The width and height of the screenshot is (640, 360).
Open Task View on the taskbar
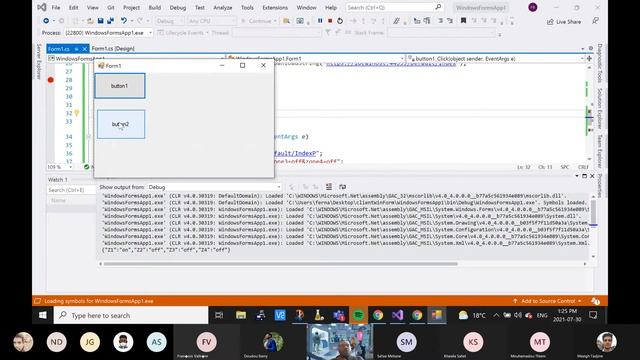click(x=219, y=315)
